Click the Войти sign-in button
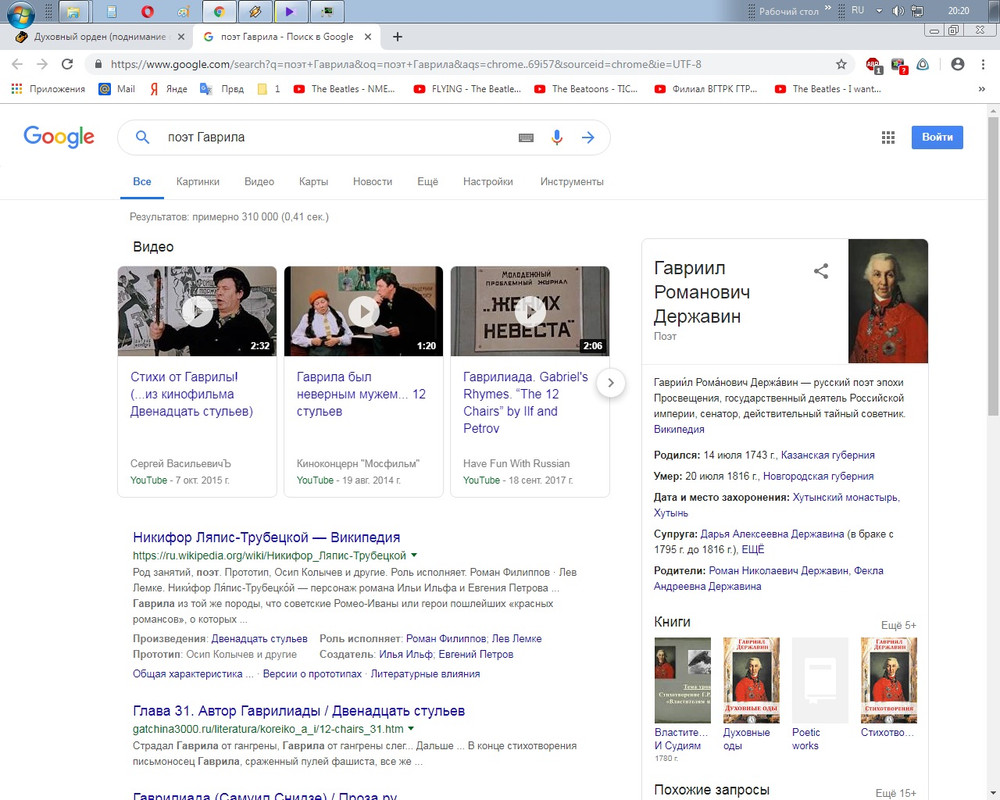The image size is (1000, 800). coord(937,137)
